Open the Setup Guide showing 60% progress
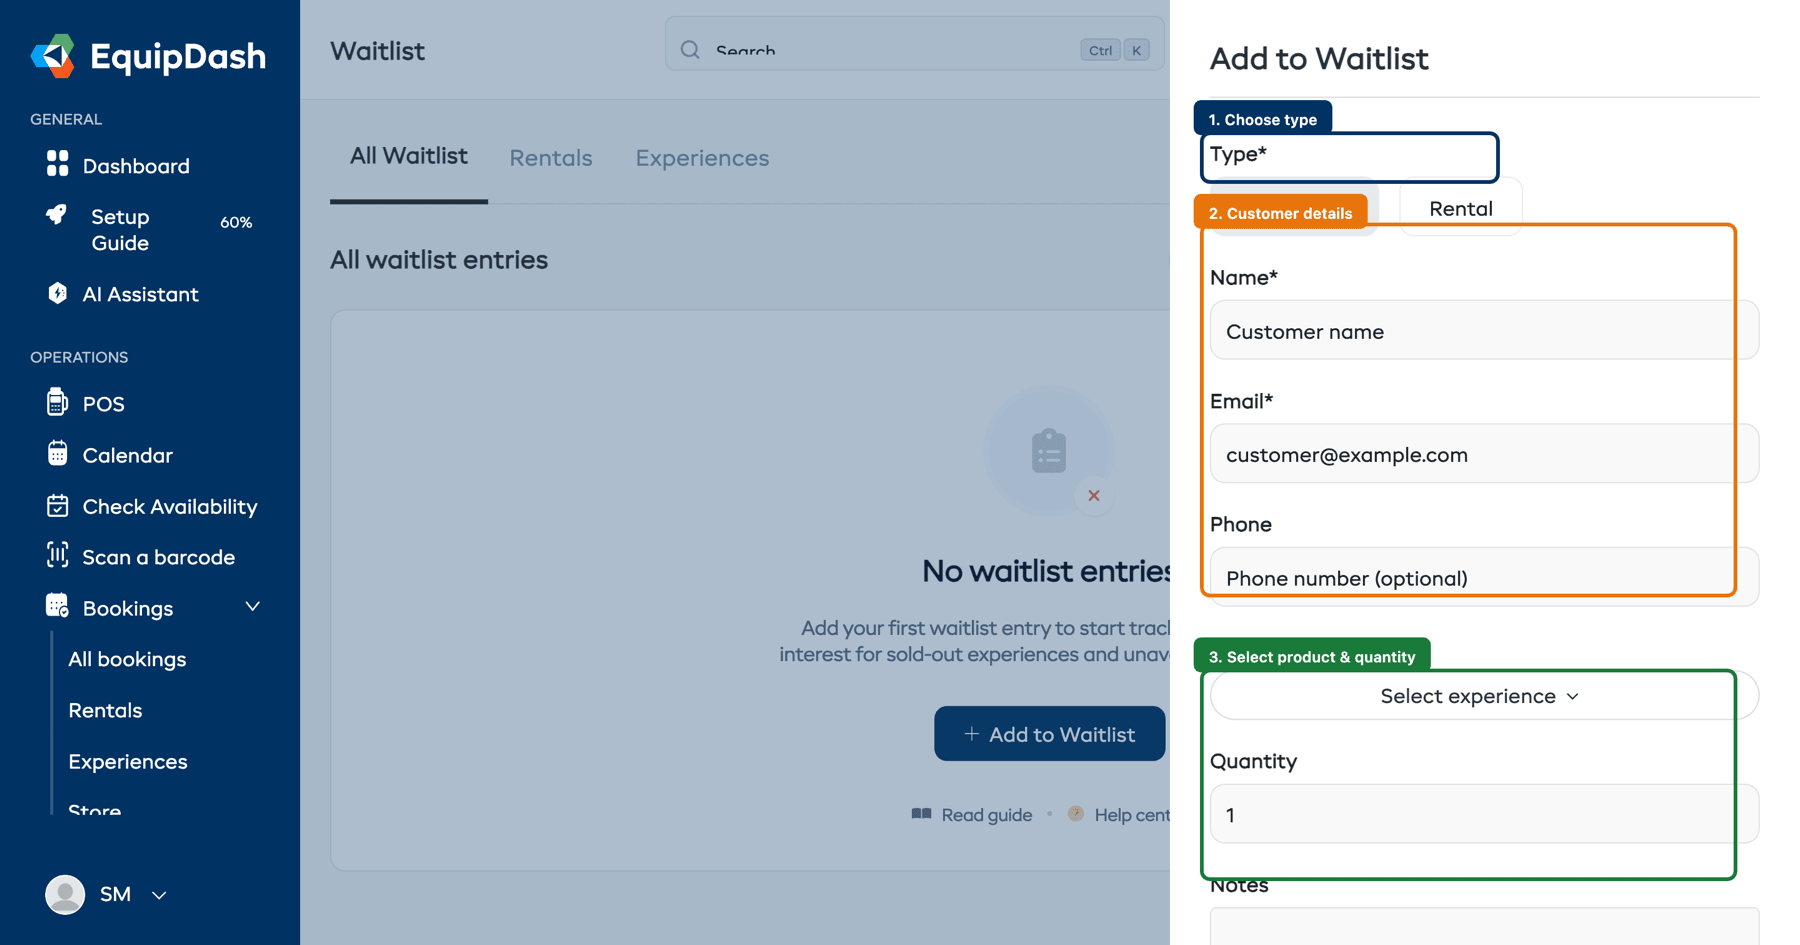Screen dimensions: 1800x945 point(120,229)
